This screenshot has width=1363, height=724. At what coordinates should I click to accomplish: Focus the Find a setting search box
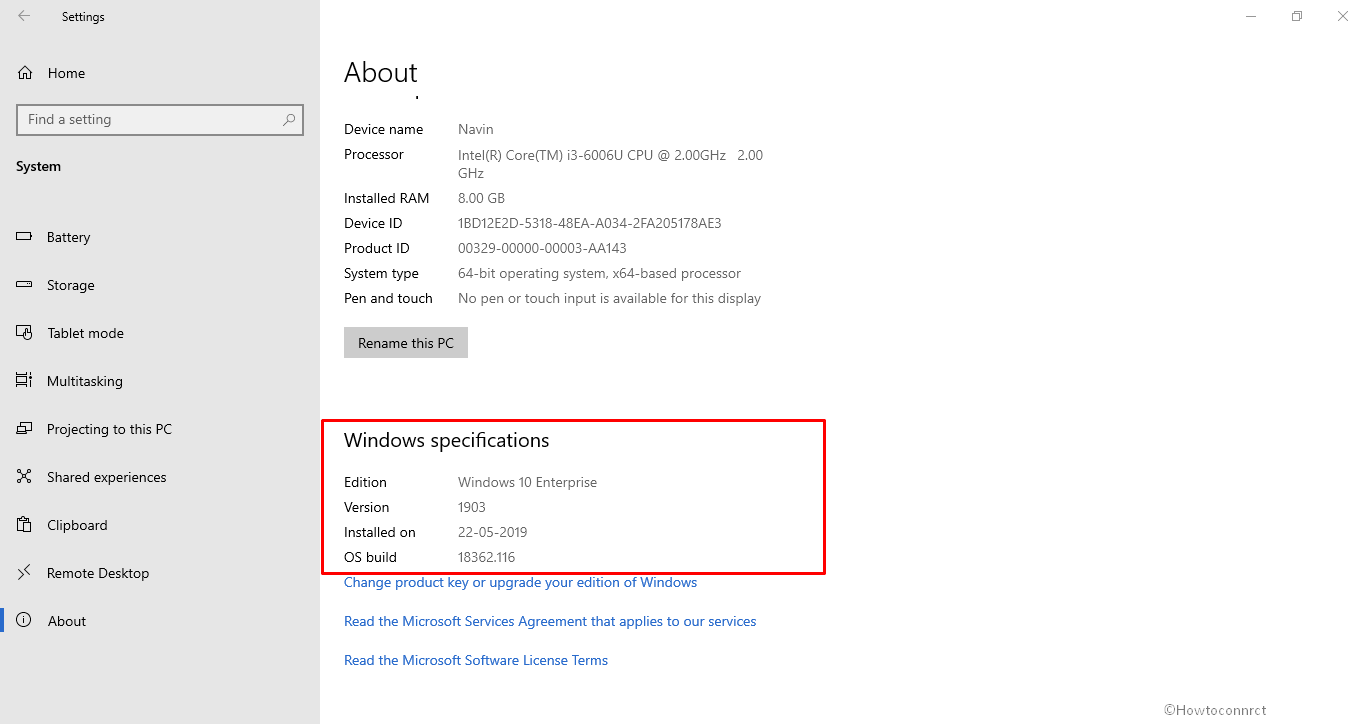160,119
